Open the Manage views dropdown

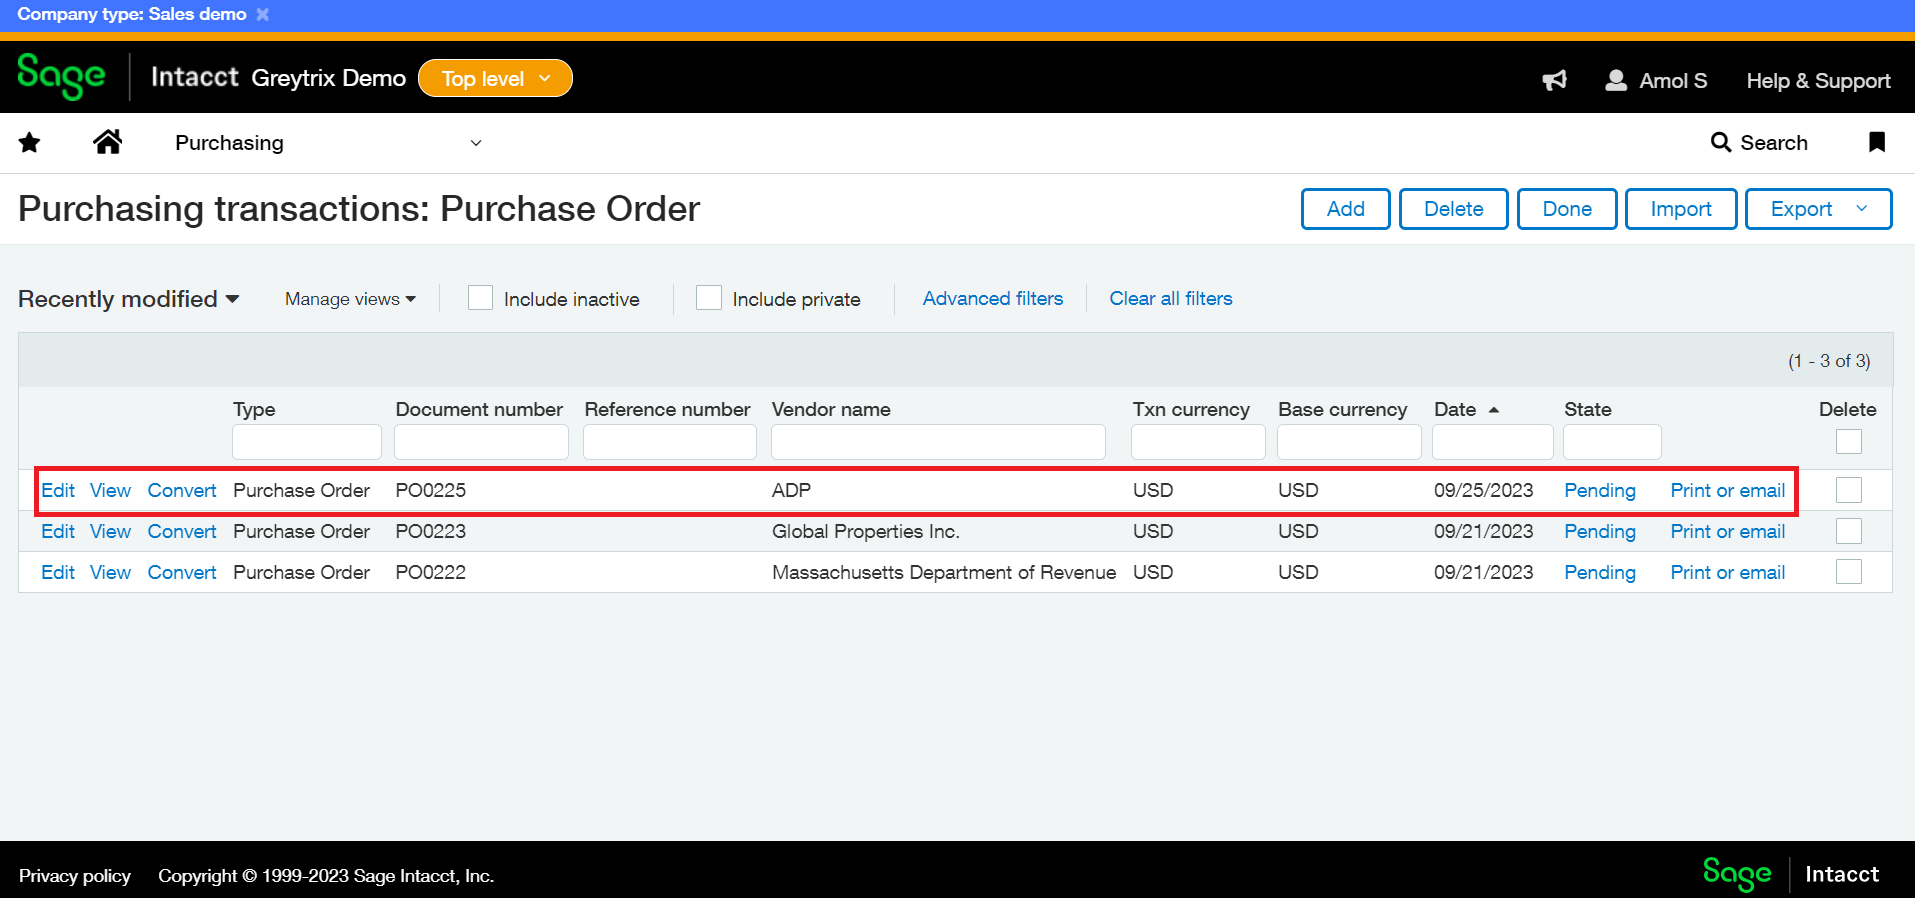tap(350, 299)
